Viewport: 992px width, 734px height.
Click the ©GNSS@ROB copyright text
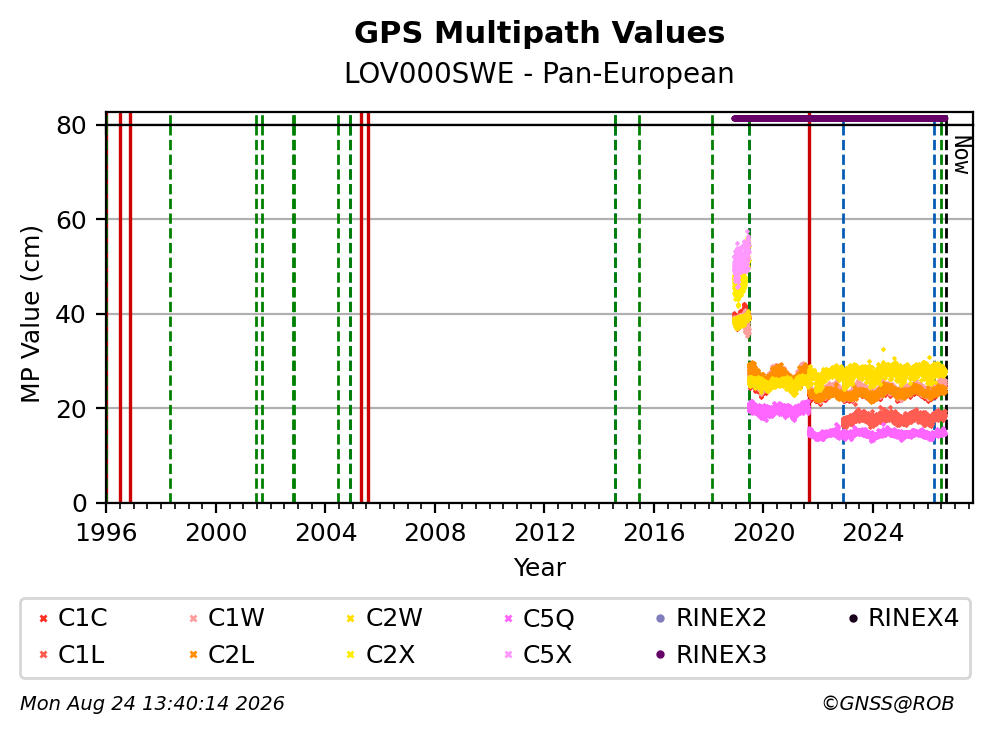888,704
